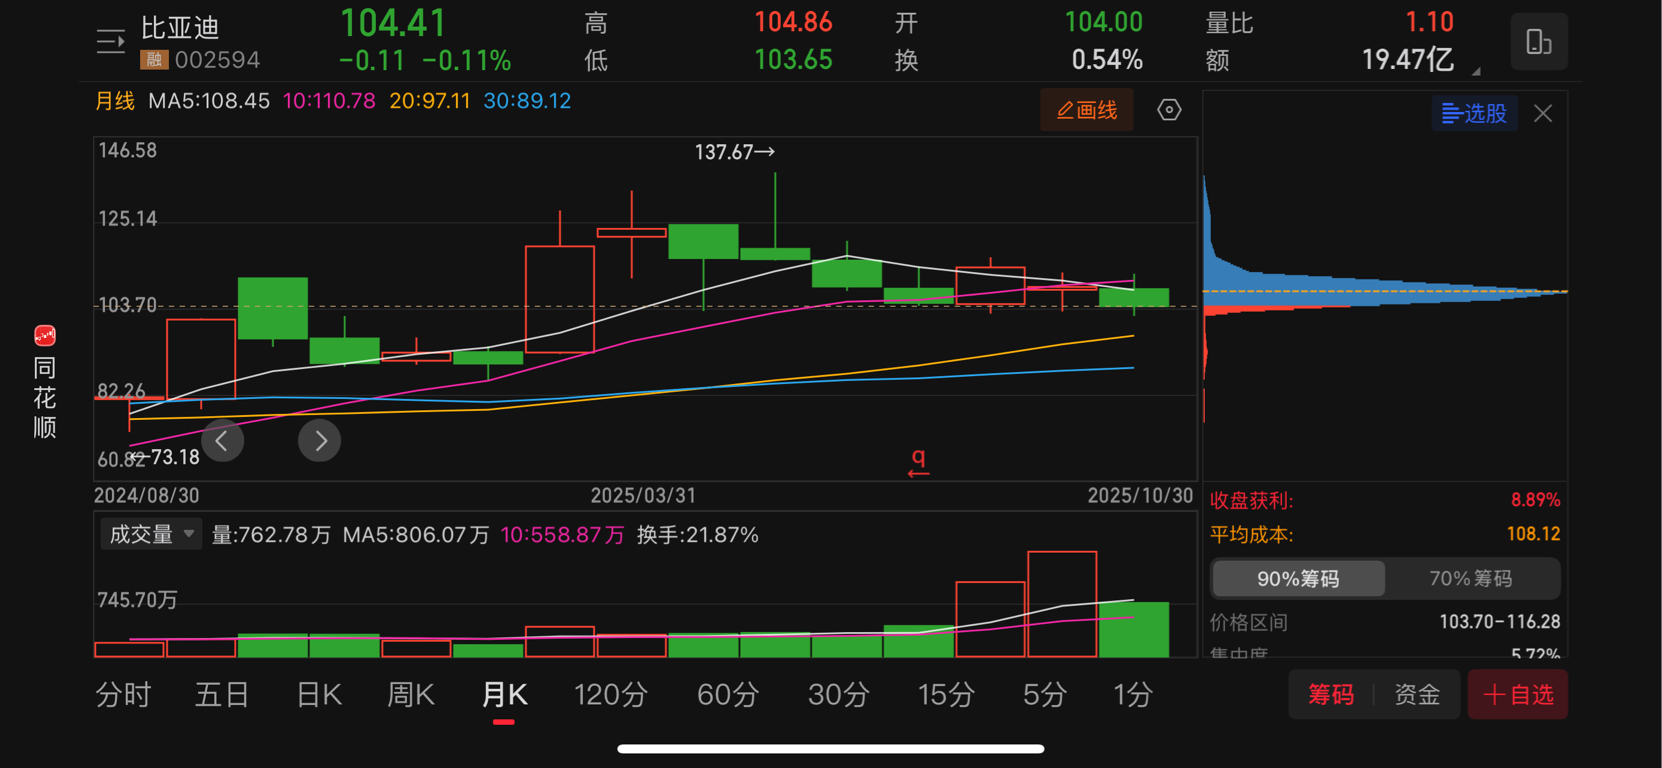The image size is (1662, 768).
Task: Tap the high price 104.86
Action: click(793, 22)
